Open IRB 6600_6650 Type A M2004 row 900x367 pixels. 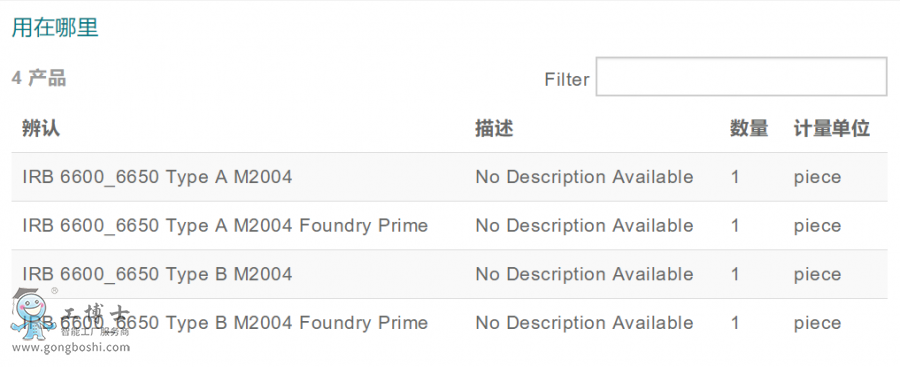coord(449,177)
